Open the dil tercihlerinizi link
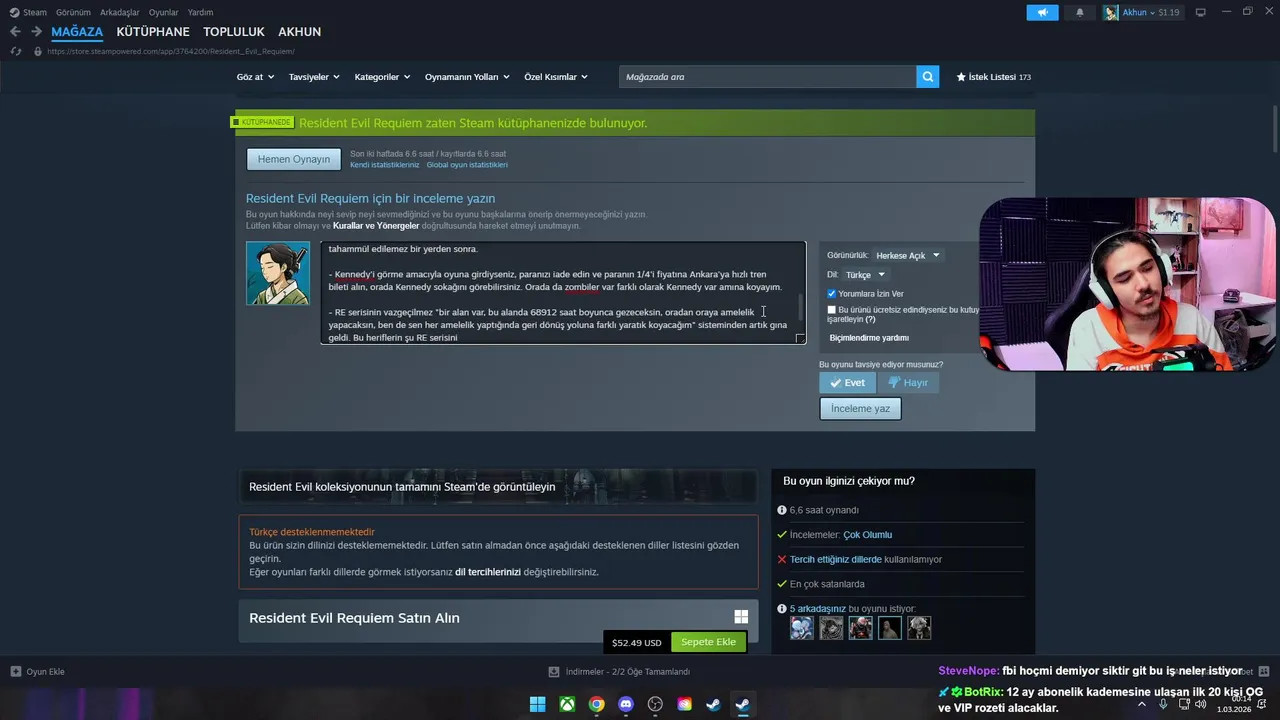 (x=488, y=572)
